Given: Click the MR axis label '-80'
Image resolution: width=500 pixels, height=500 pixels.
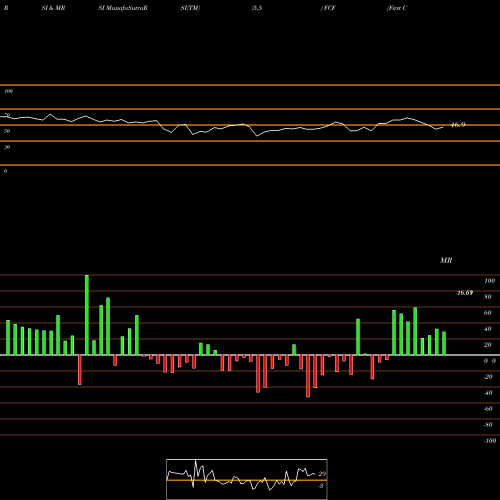Looking at the screenshot, I should [x=488, y=425].
